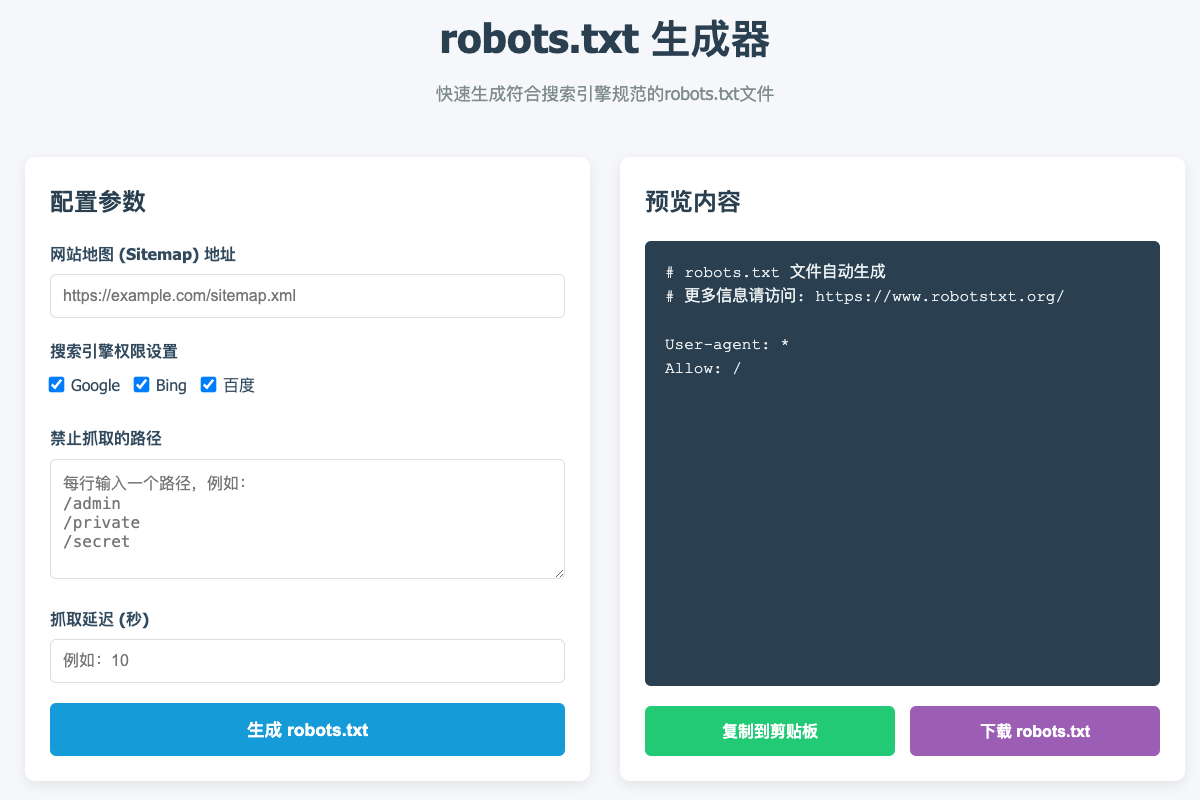Click into the 禁止抓取的路径 textarea

pyautogui.click(x=307, y=519)
